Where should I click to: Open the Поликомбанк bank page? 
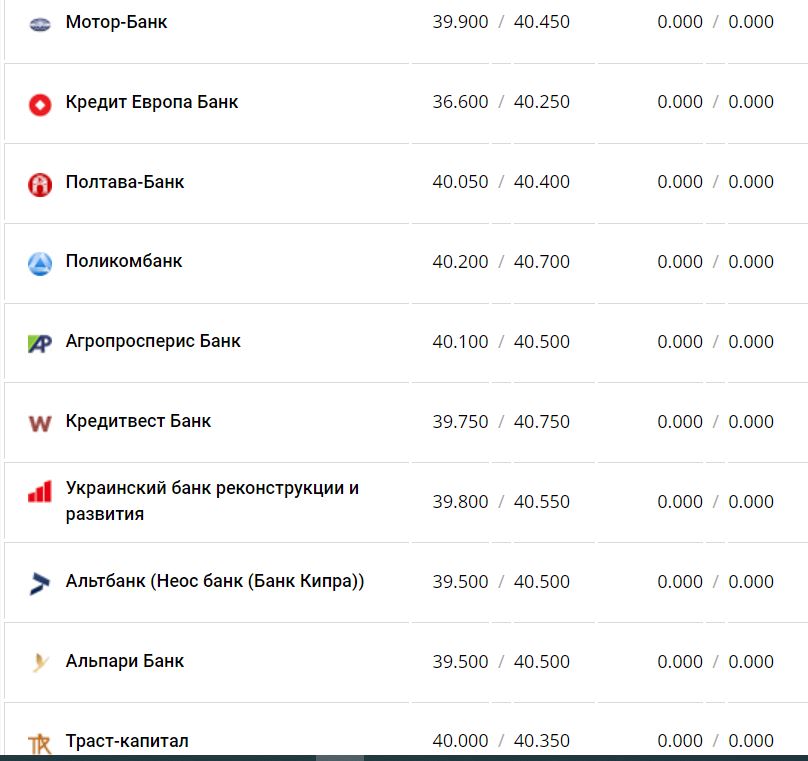tap(123, 262)
